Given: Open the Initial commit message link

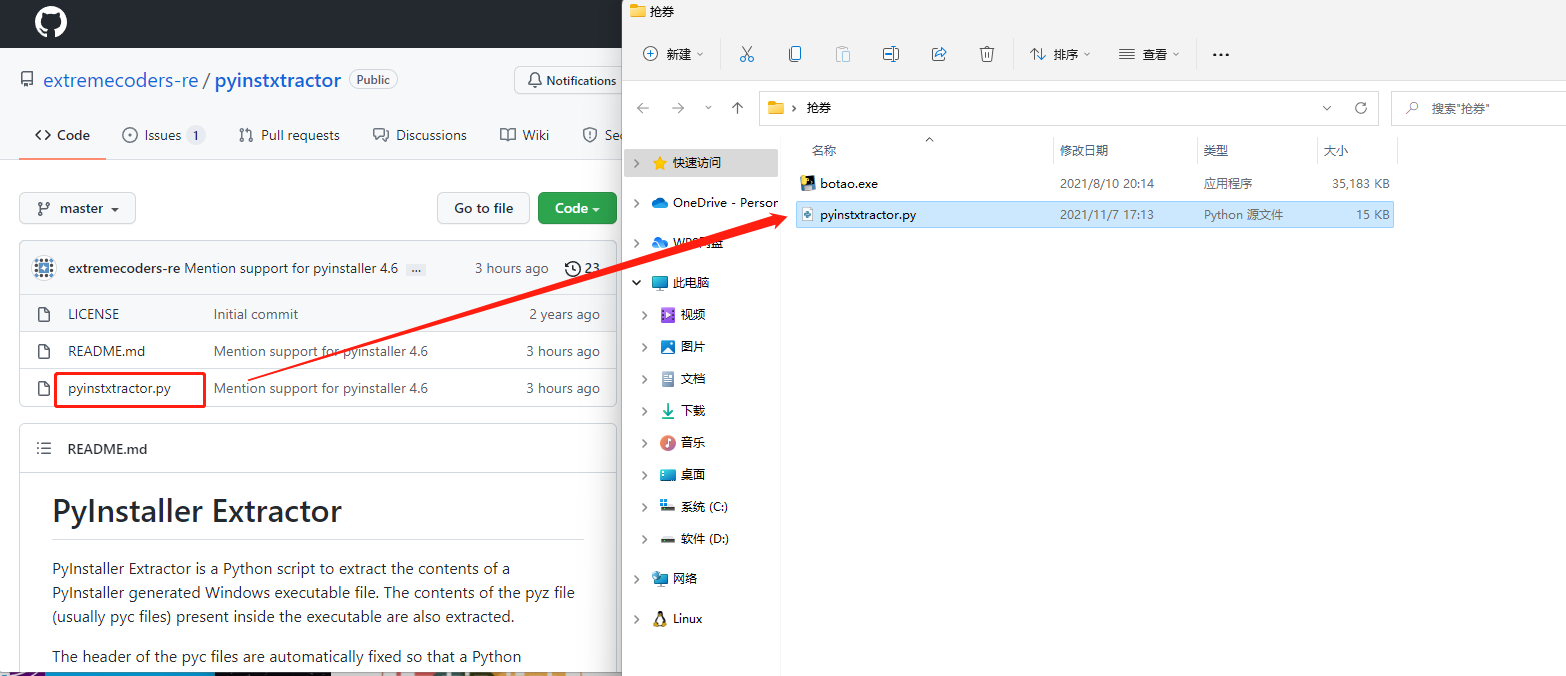Looking at the screenshot, I should point(256,314).
